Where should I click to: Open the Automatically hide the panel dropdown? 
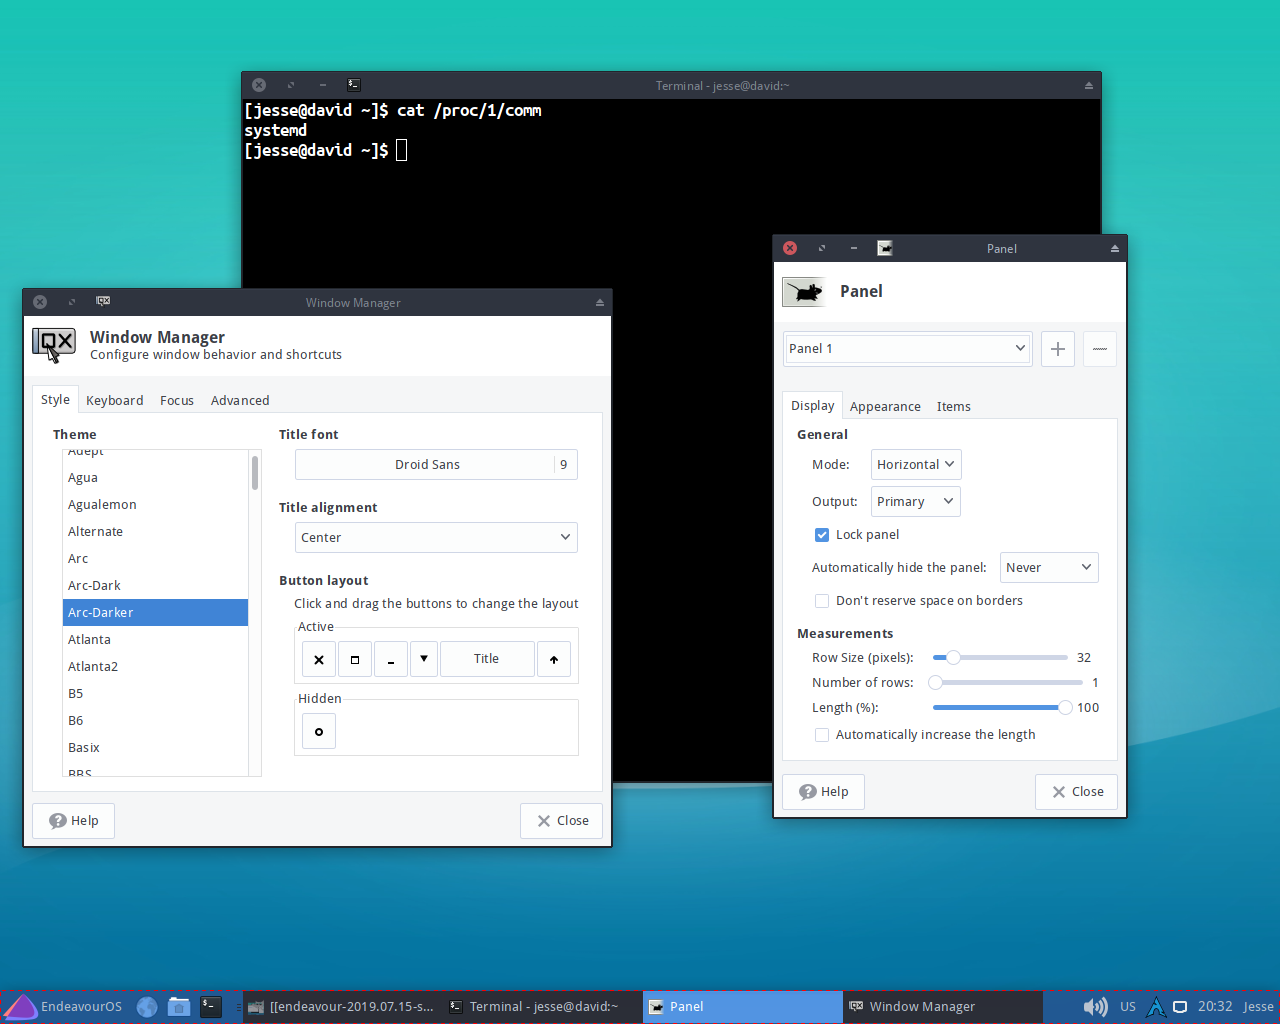(x=1049, y=568)
